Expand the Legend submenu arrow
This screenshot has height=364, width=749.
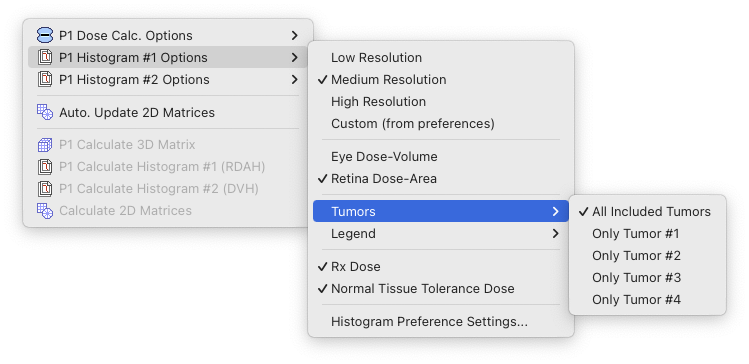[555, 234]
